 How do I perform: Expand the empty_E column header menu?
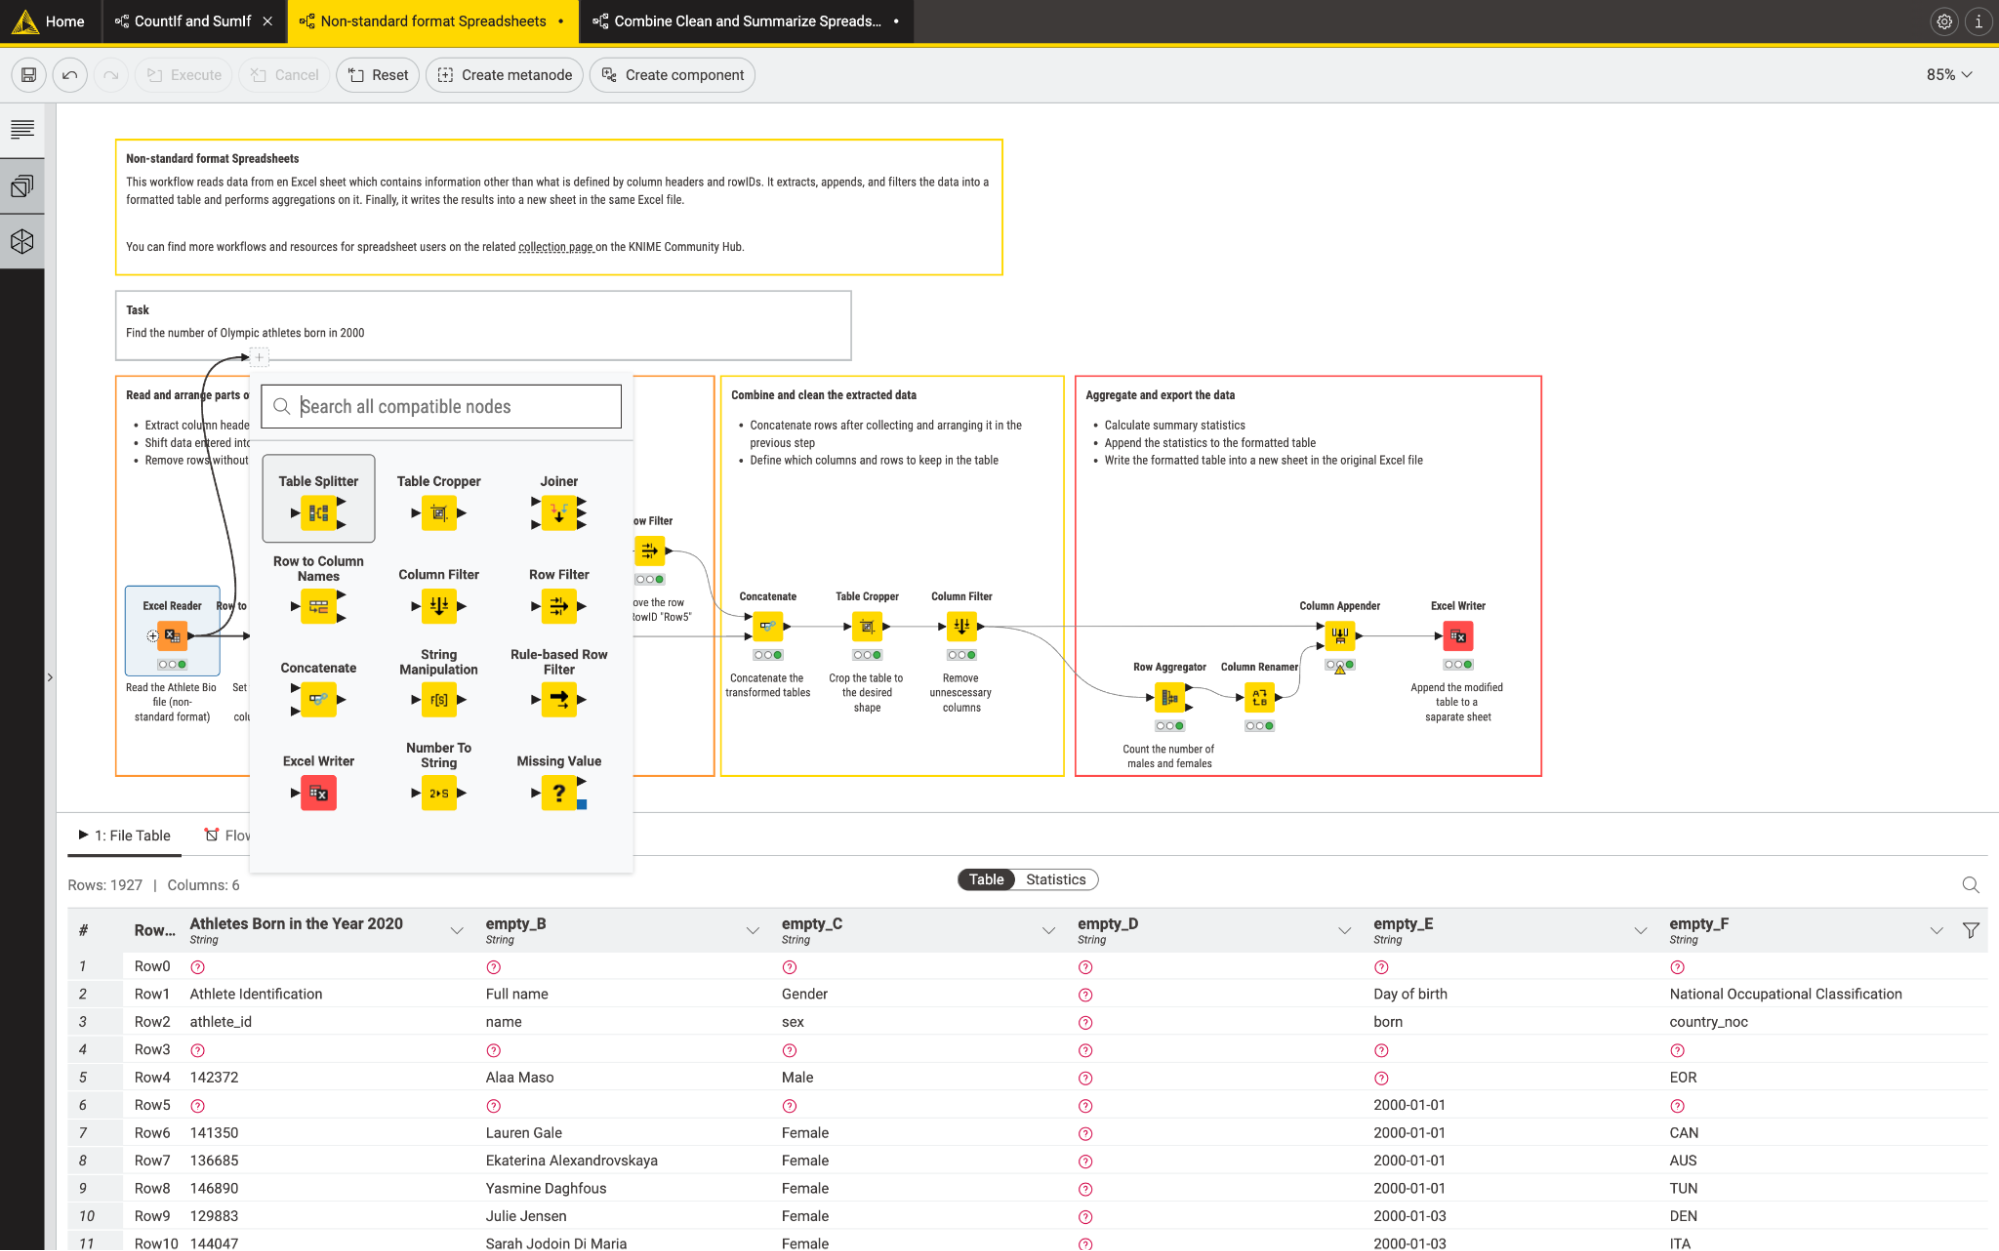pos(1641,930)
